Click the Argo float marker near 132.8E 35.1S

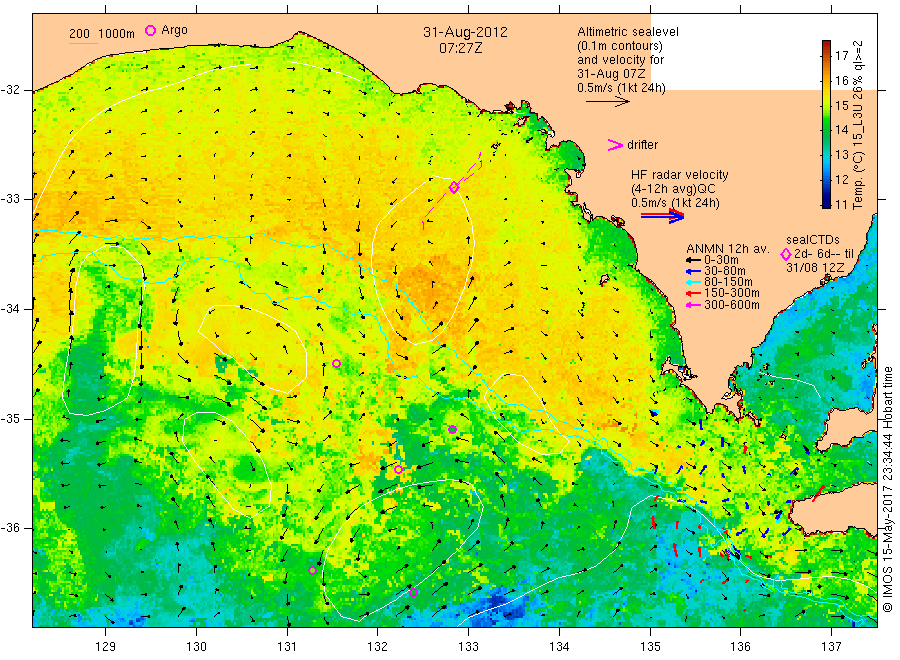pos(452,429)
